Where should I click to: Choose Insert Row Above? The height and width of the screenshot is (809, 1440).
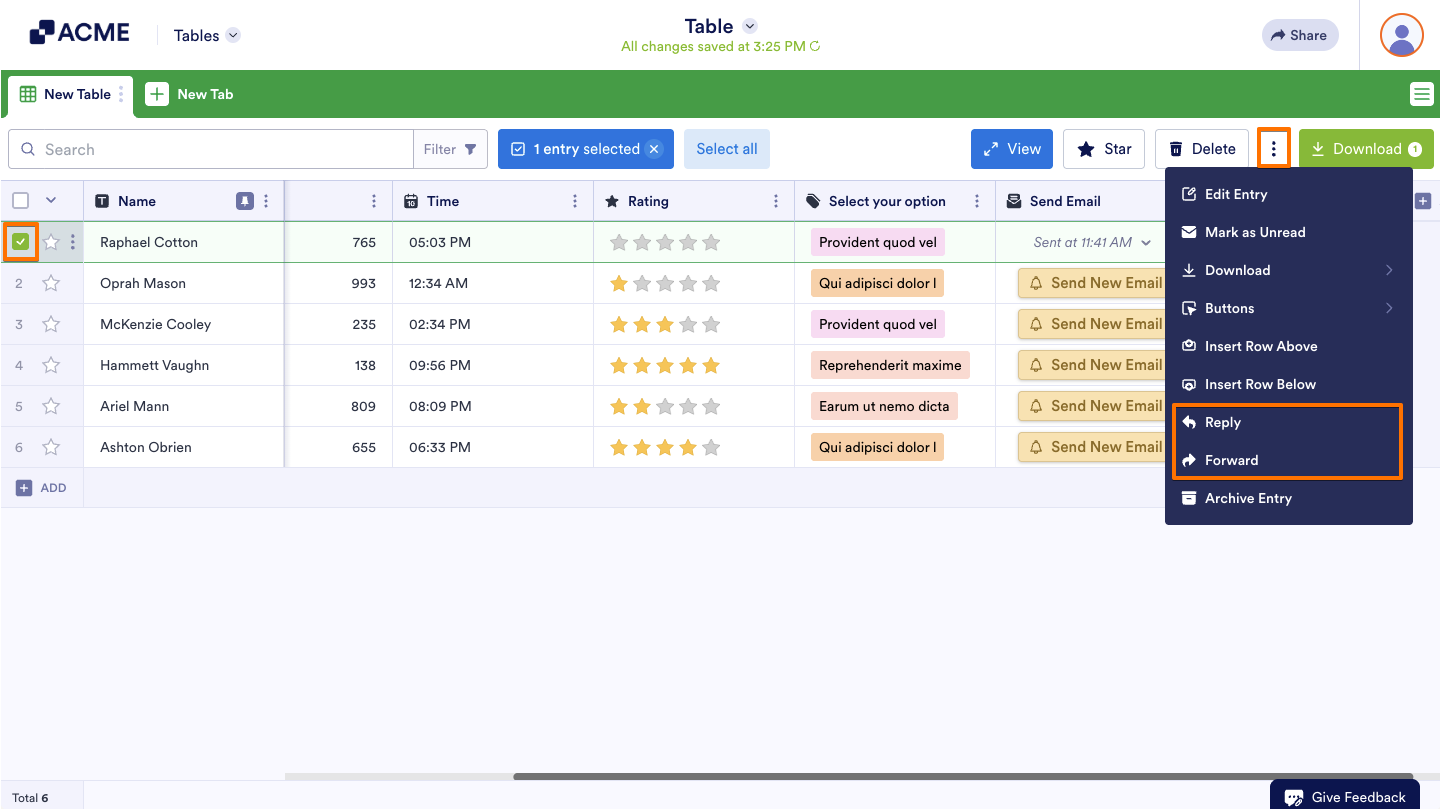[x=1289, y=346]
